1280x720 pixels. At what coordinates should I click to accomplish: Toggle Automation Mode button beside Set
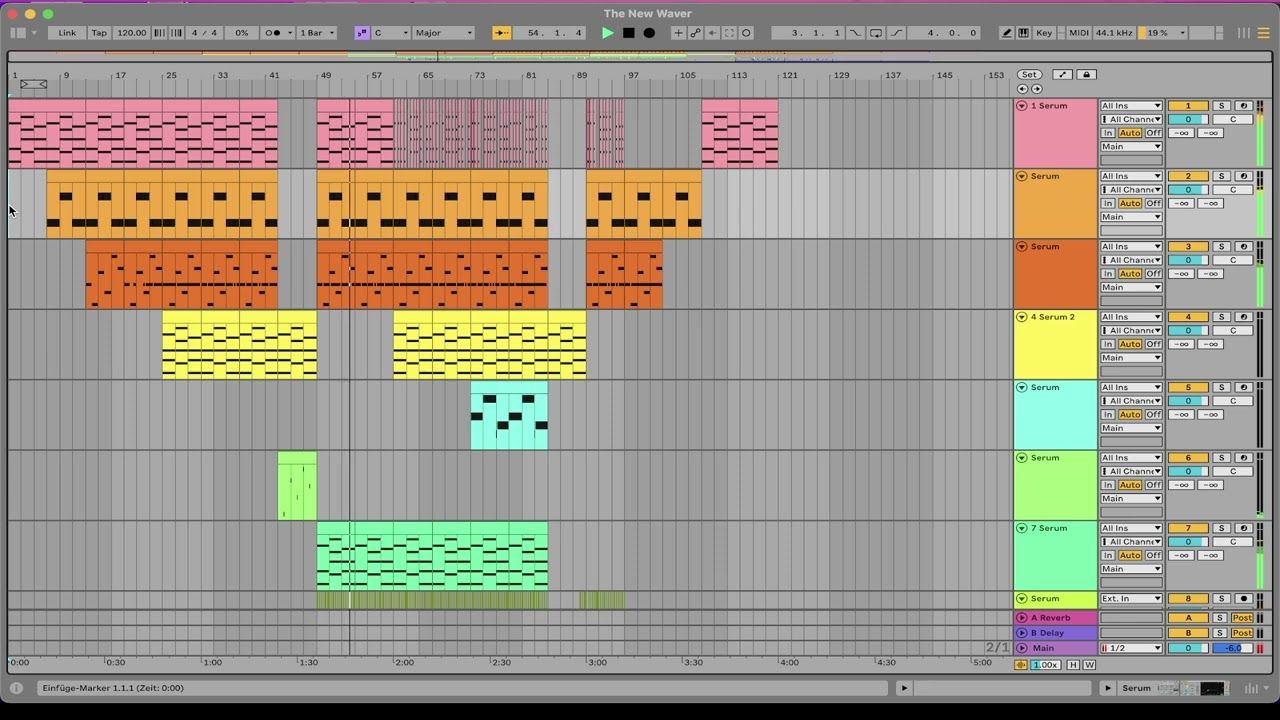(x=1062, y=75)
